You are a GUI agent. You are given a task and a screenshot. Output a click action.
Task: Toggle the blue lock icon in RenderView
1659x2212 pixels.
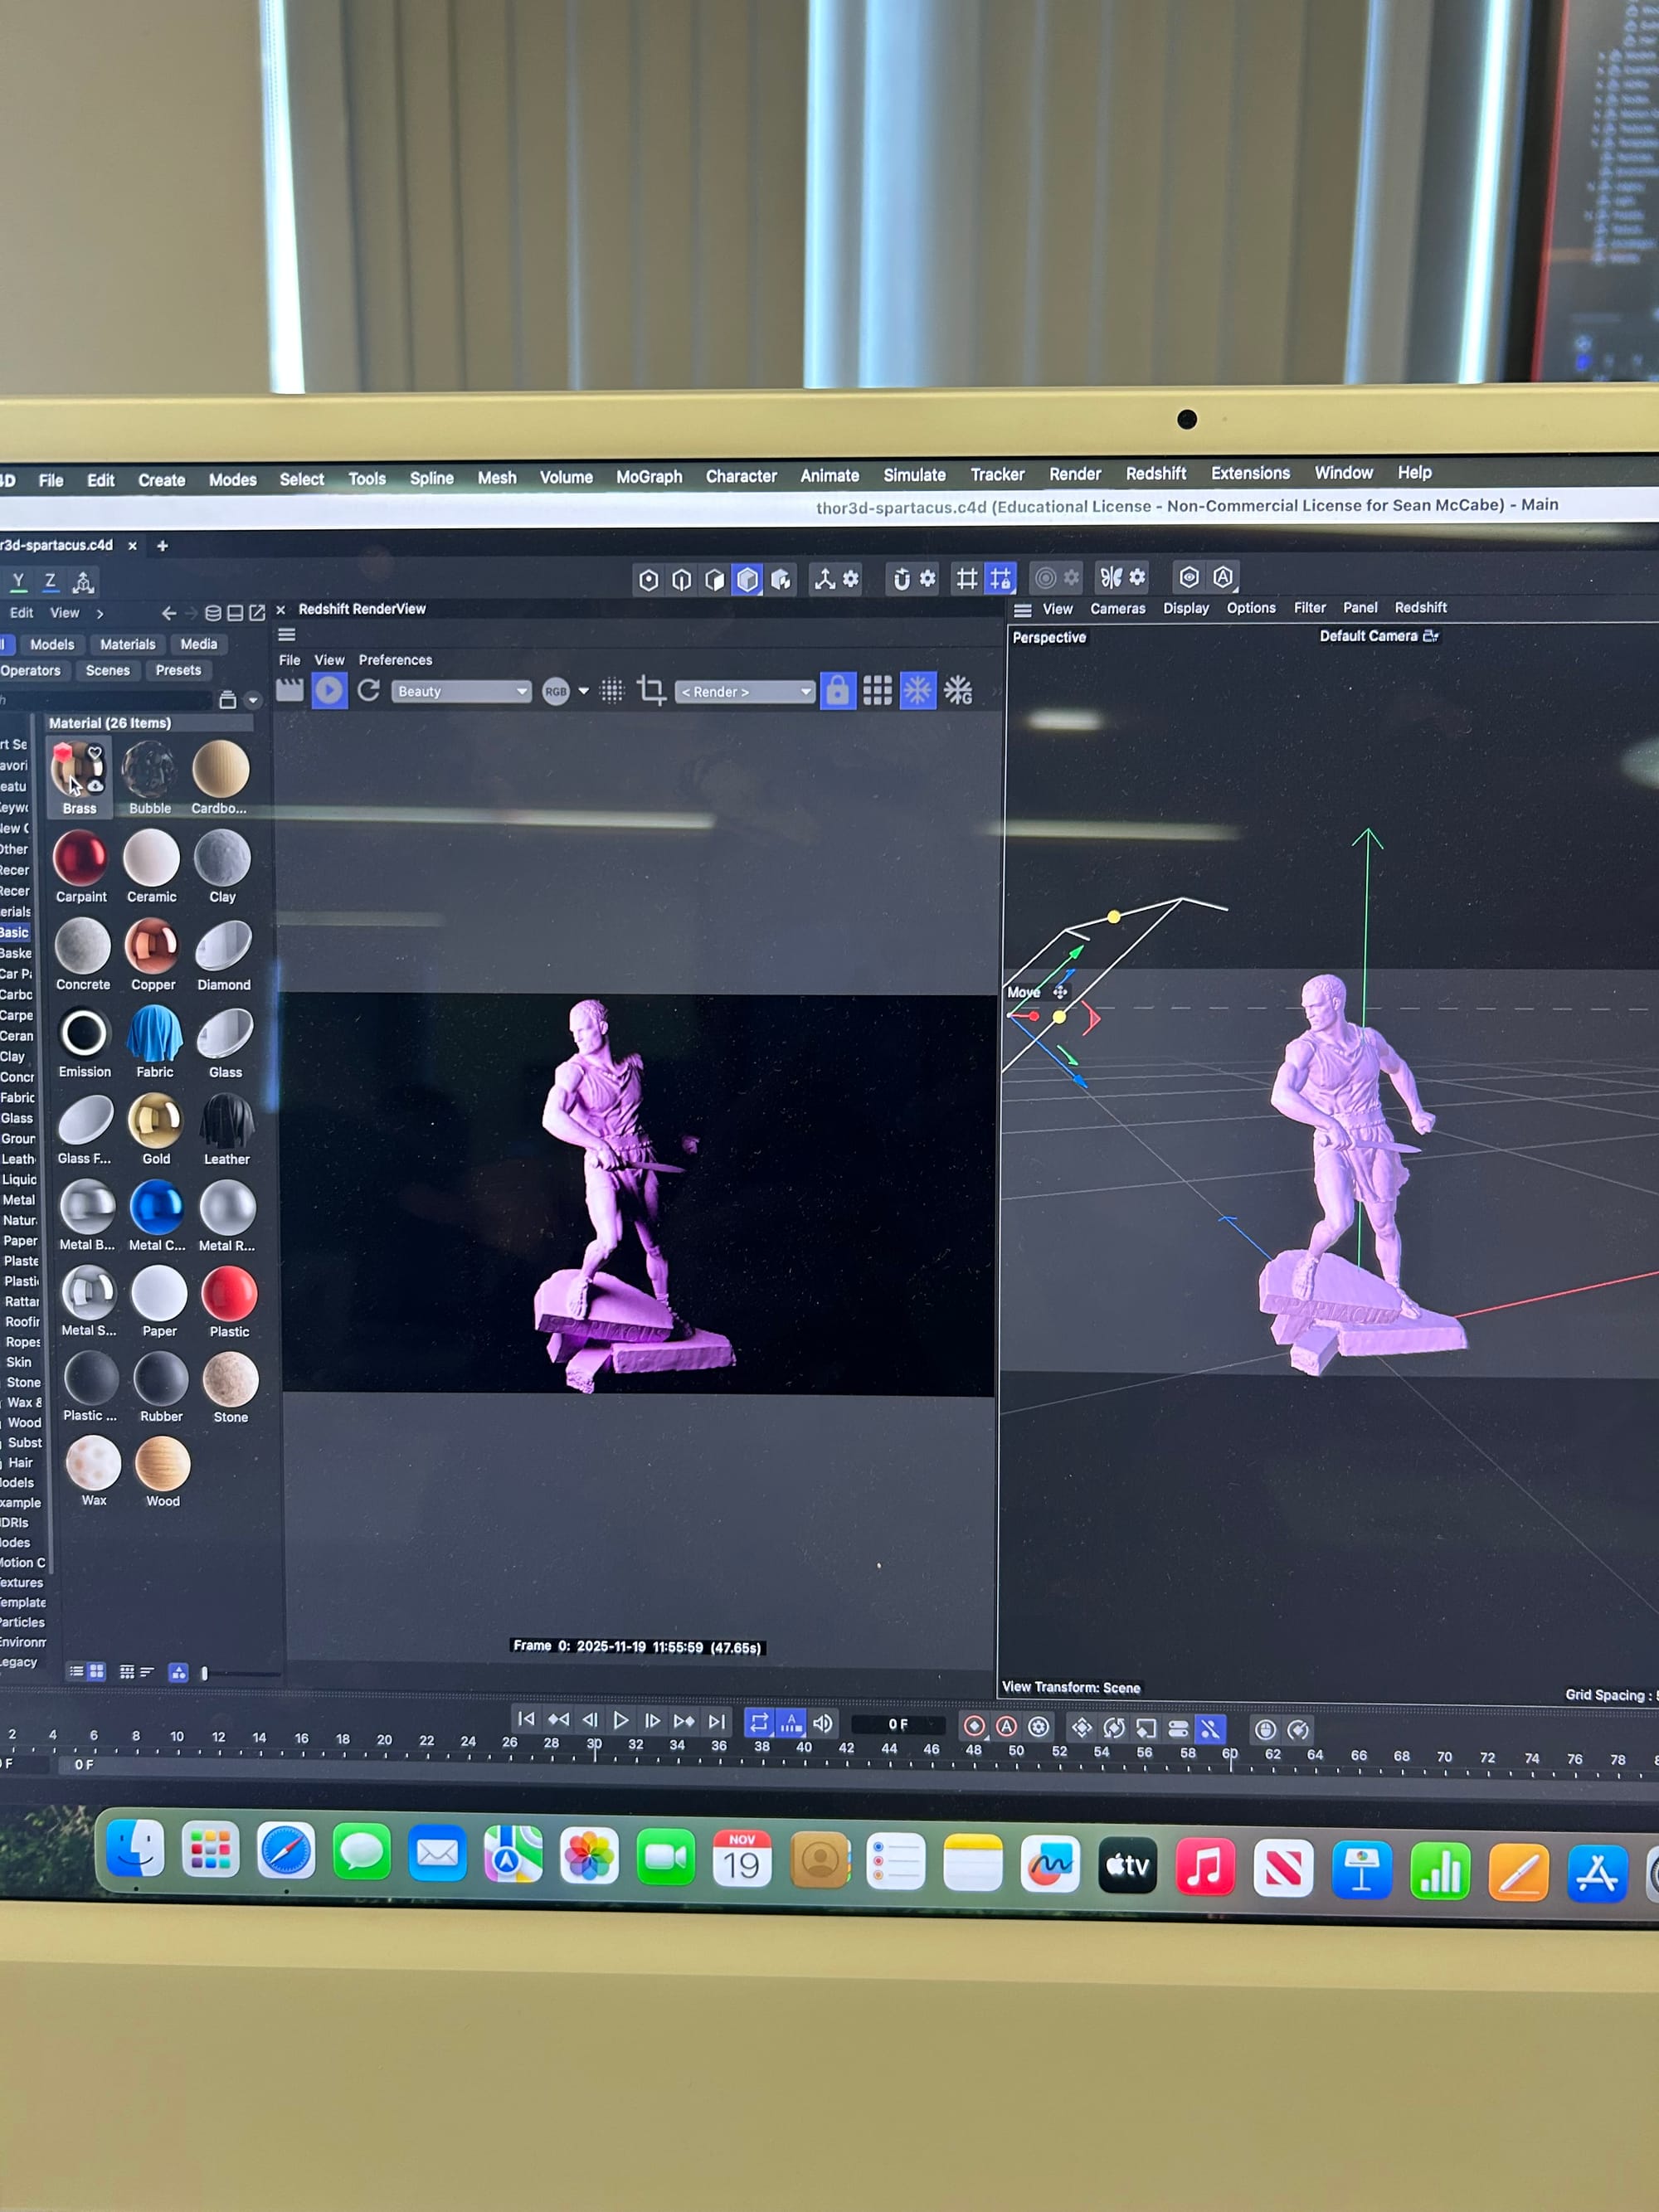[x=837, y=690]
